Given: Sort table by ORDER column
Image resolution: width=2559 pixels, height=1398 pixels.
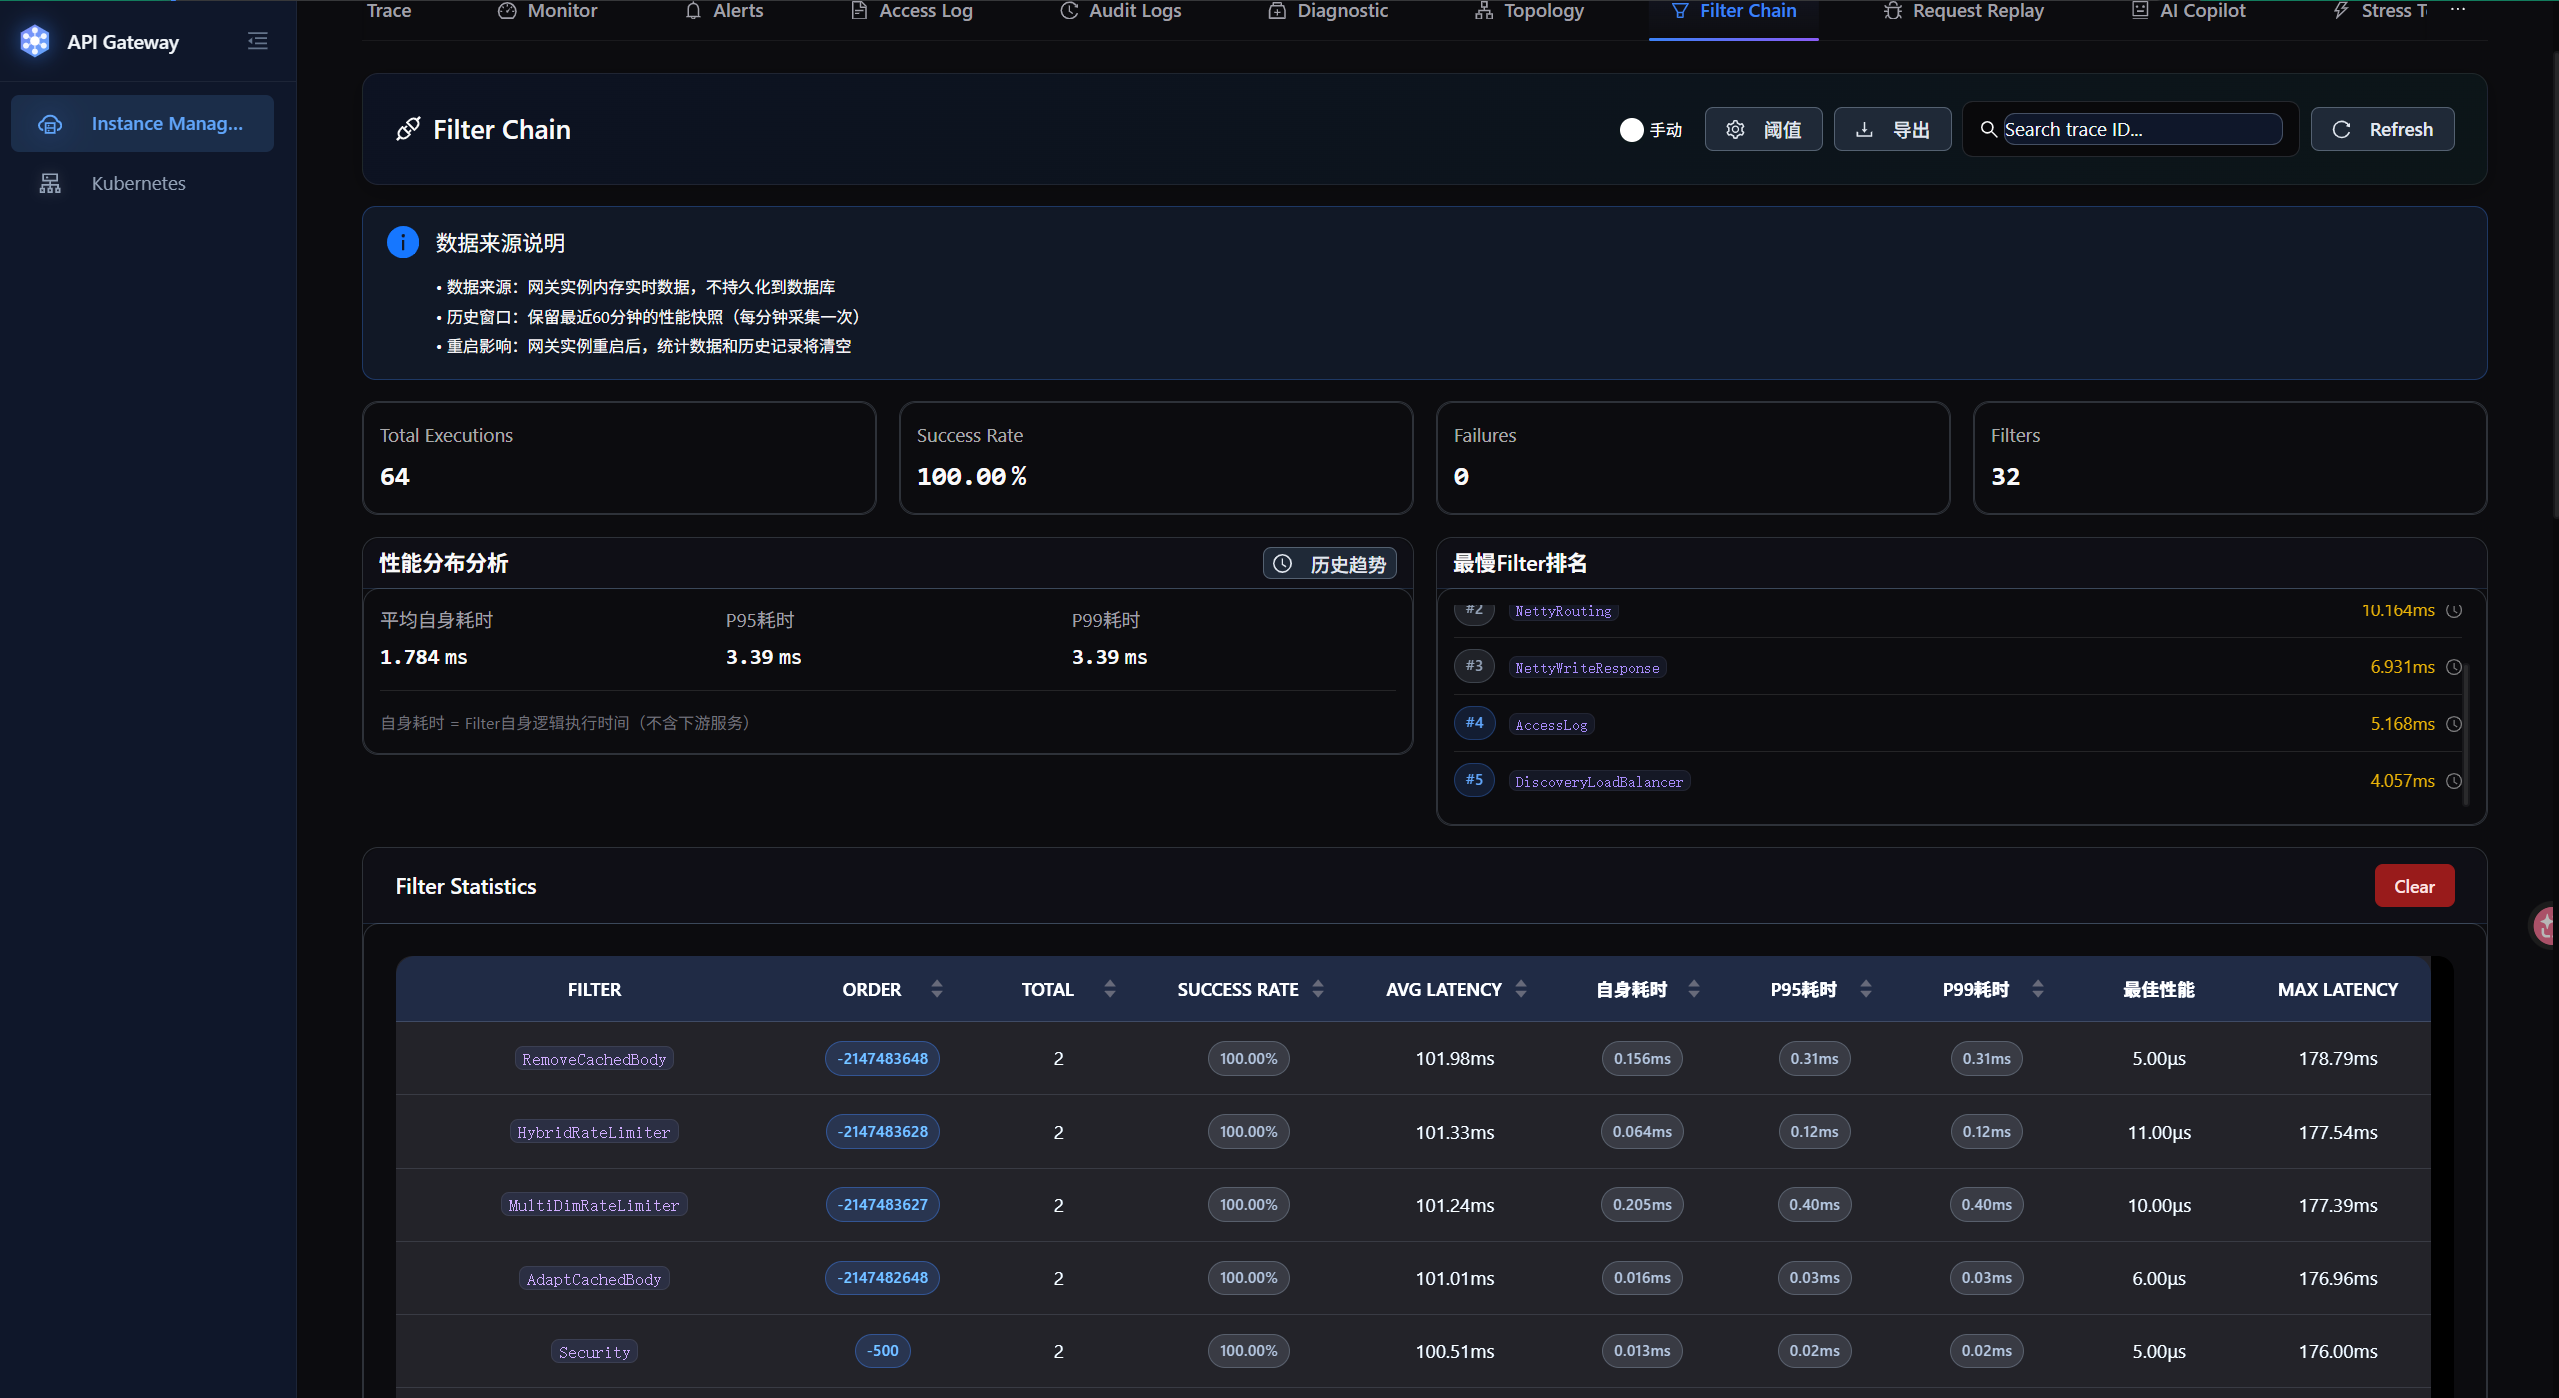Looking at the screenshot, I should [x=937, y=989].
